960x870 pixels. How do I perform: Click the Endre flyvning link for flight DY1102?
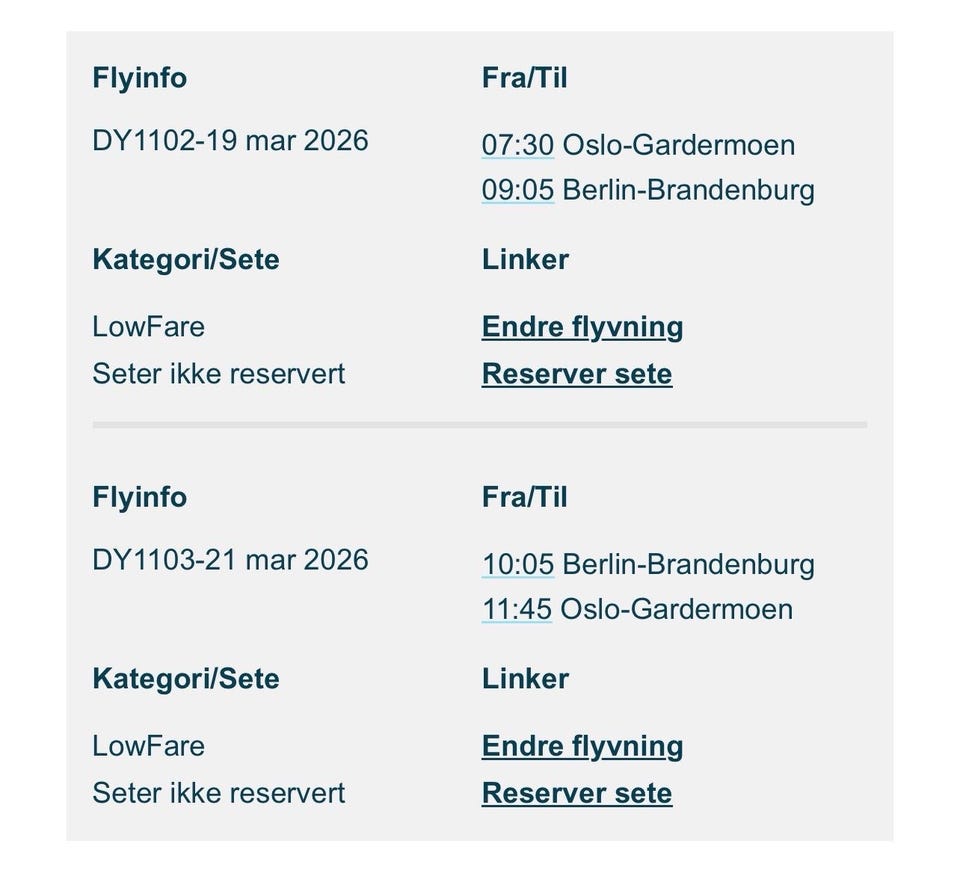[582, 326]
